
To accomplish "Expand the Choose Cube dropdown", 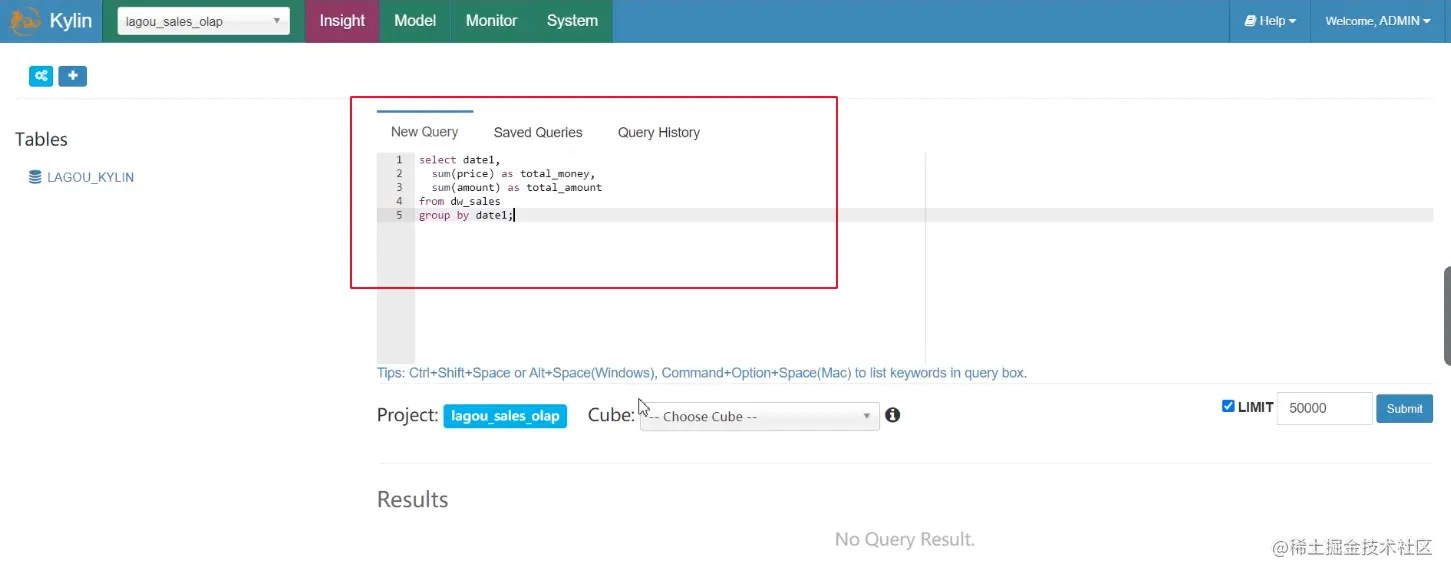I will [760, 416].
